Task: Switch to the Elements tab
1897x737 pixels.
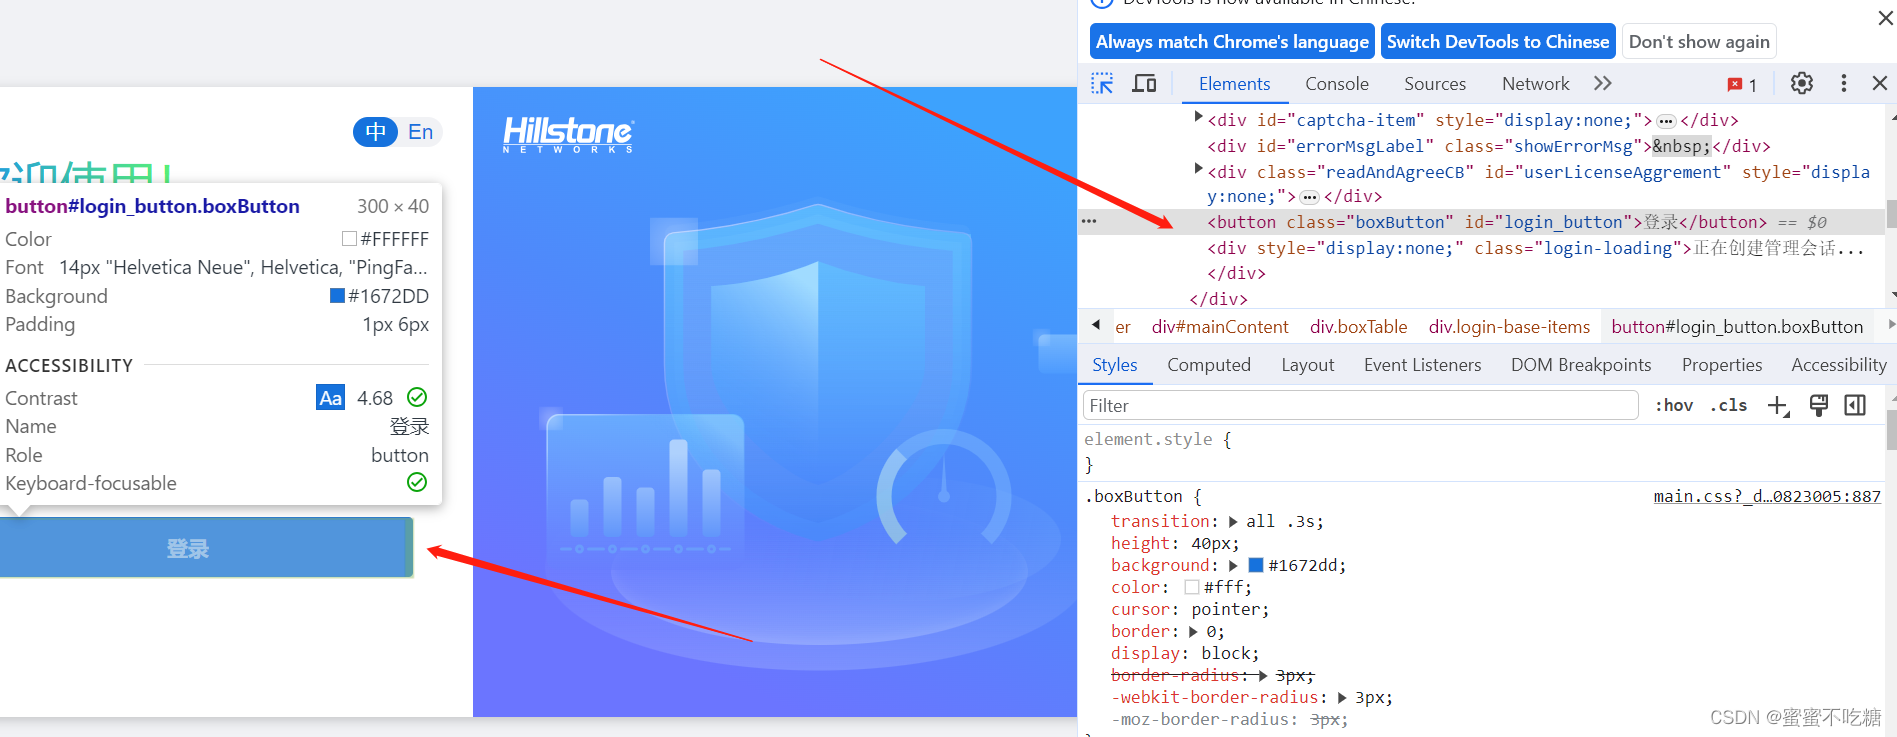Action: (x=1235, y=84)
